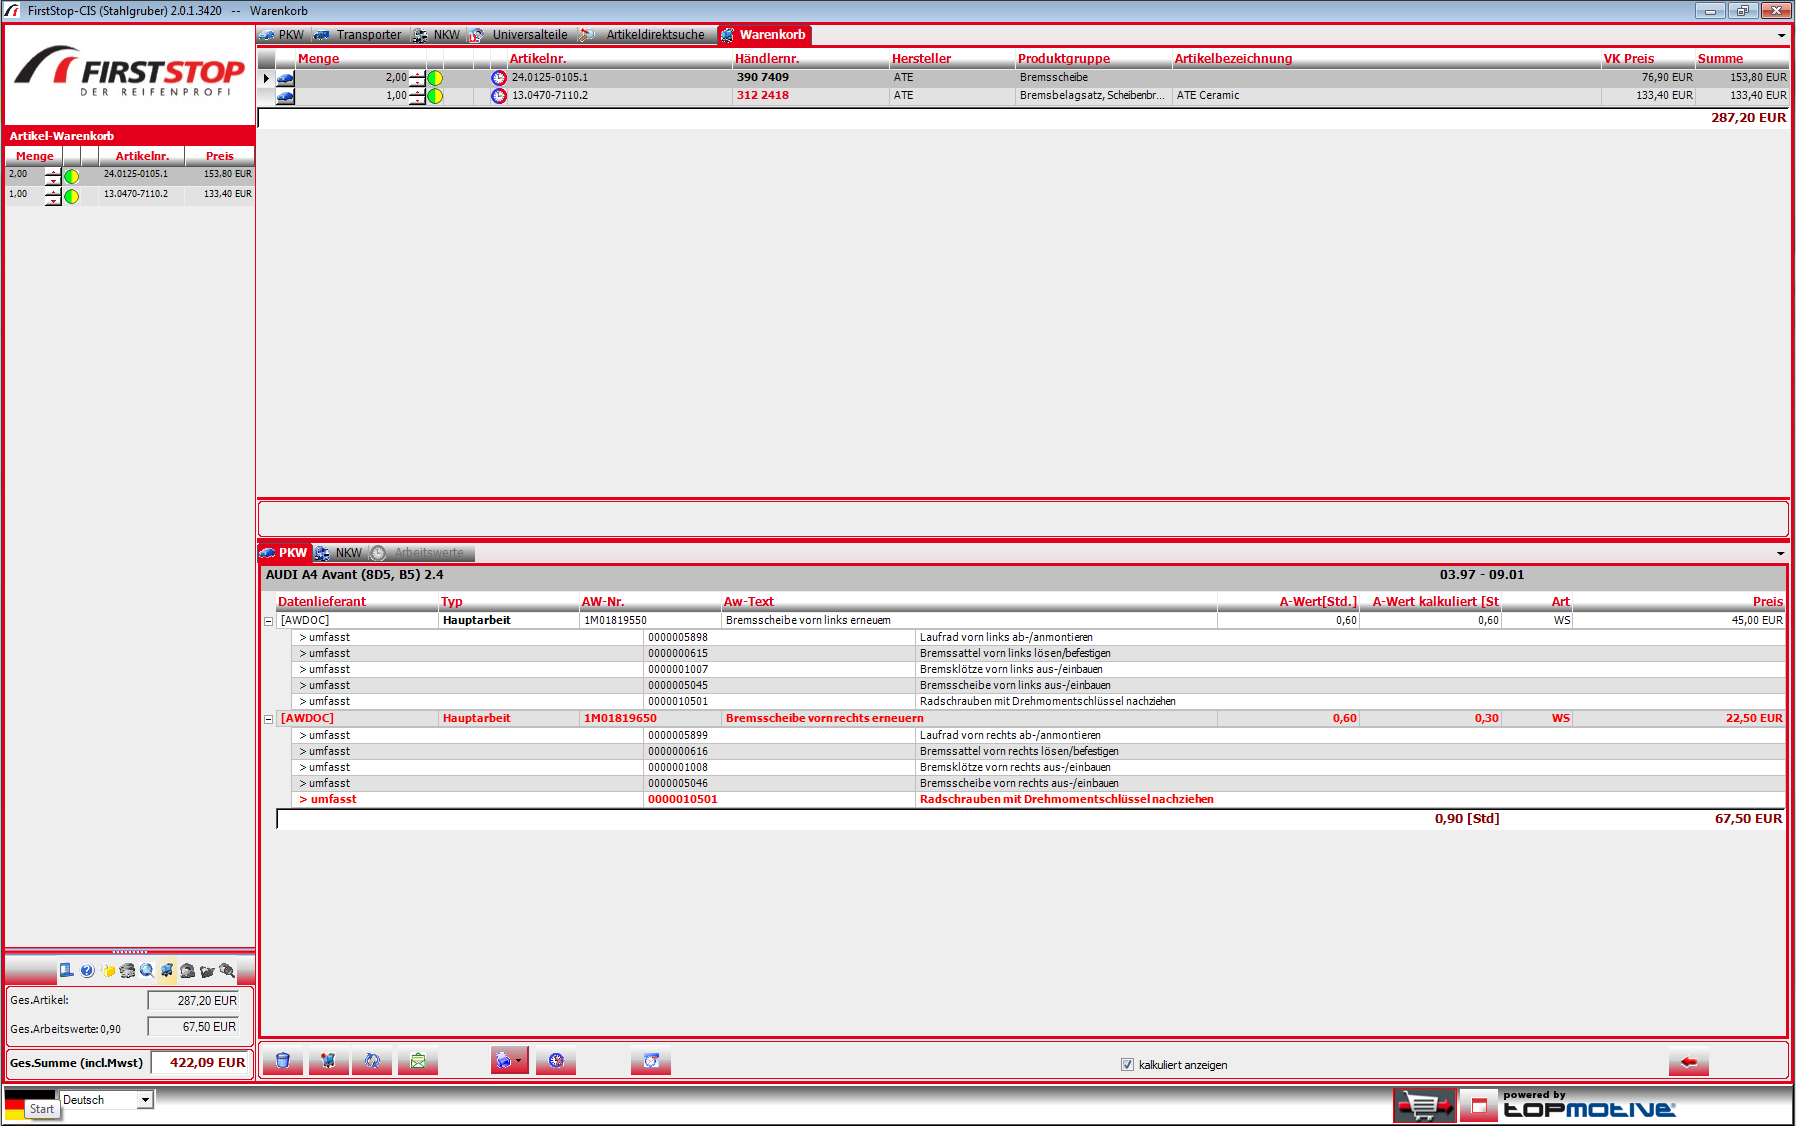
Task: Open the lower PKW/NKW tab strip overflow arrow
Action: point(1781,553)
